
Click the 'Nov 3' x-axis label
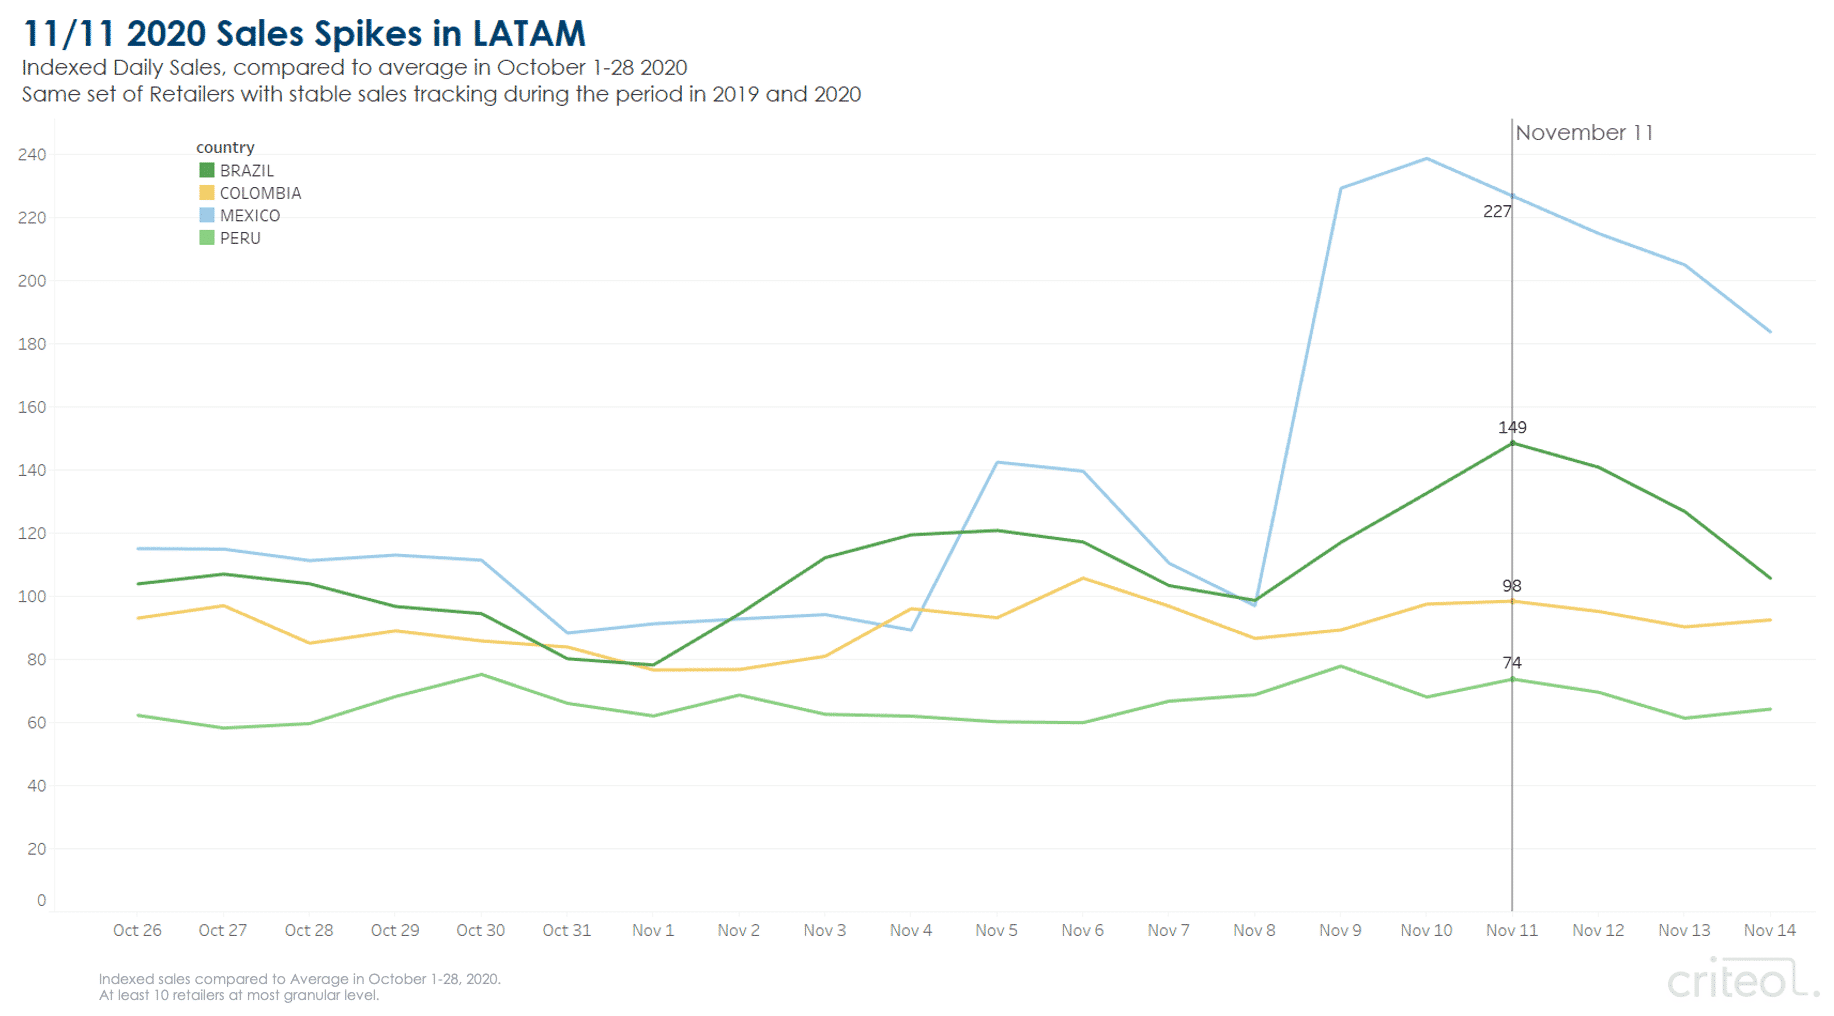pyautogui.click(x=825, y=930)
